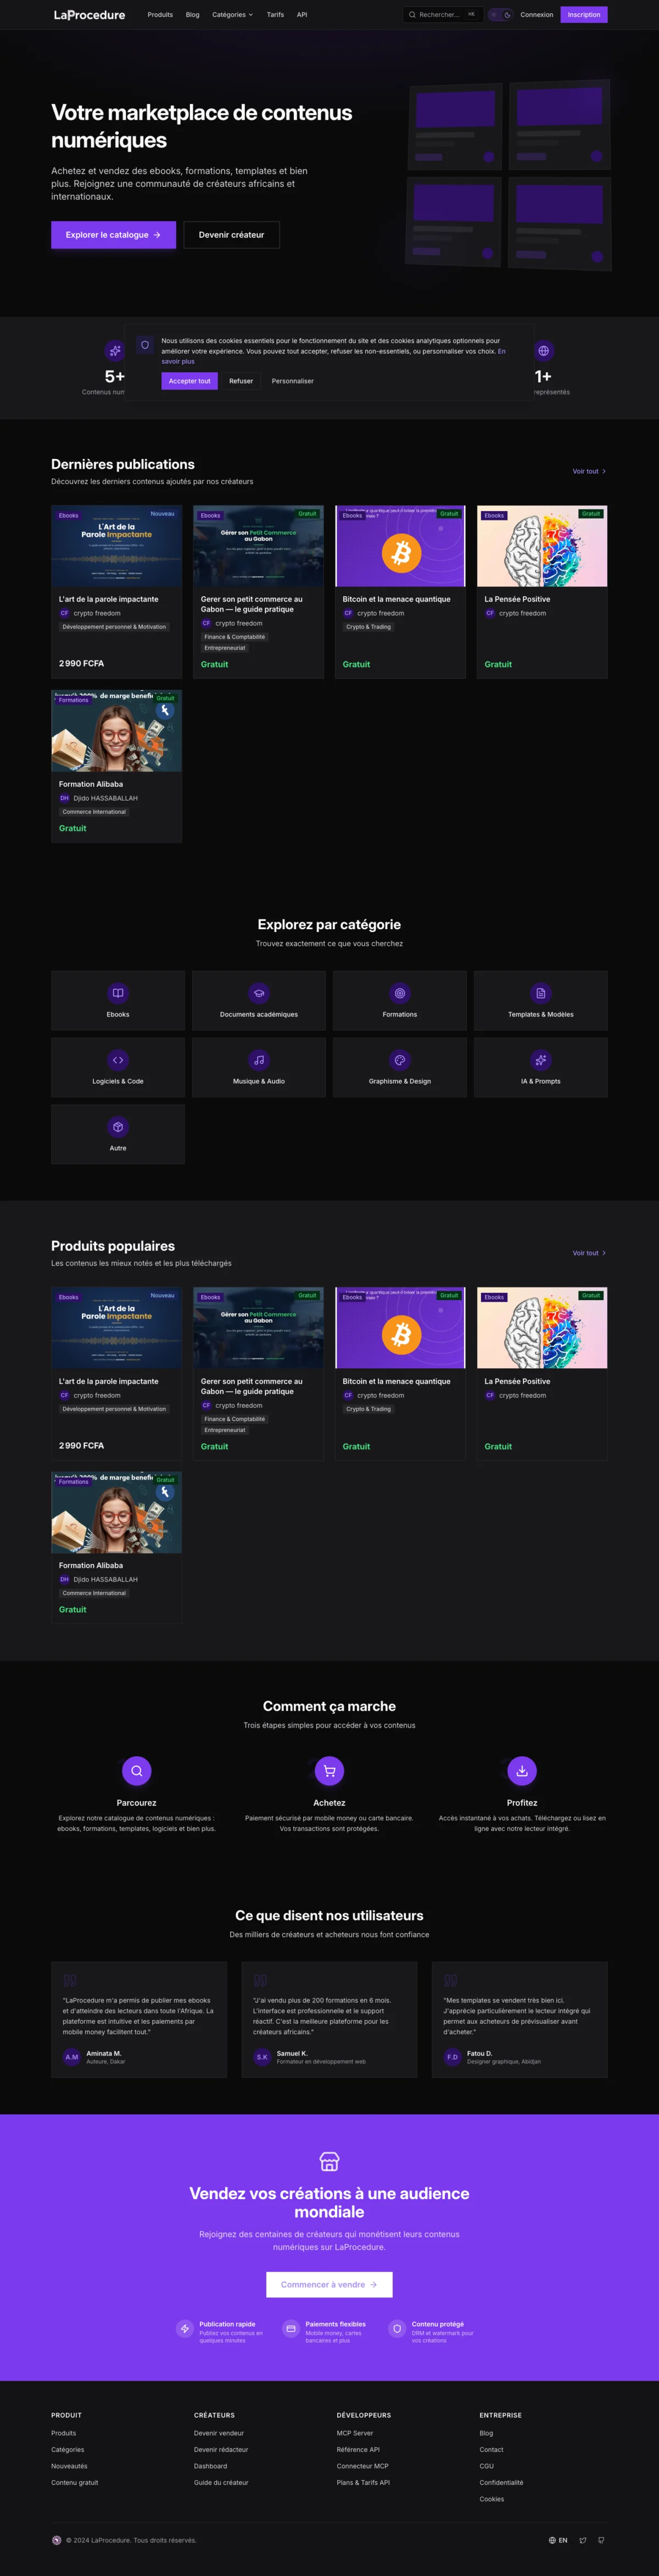
Task: Open Guide du créateur footer link
Action: pos(221,2482)
